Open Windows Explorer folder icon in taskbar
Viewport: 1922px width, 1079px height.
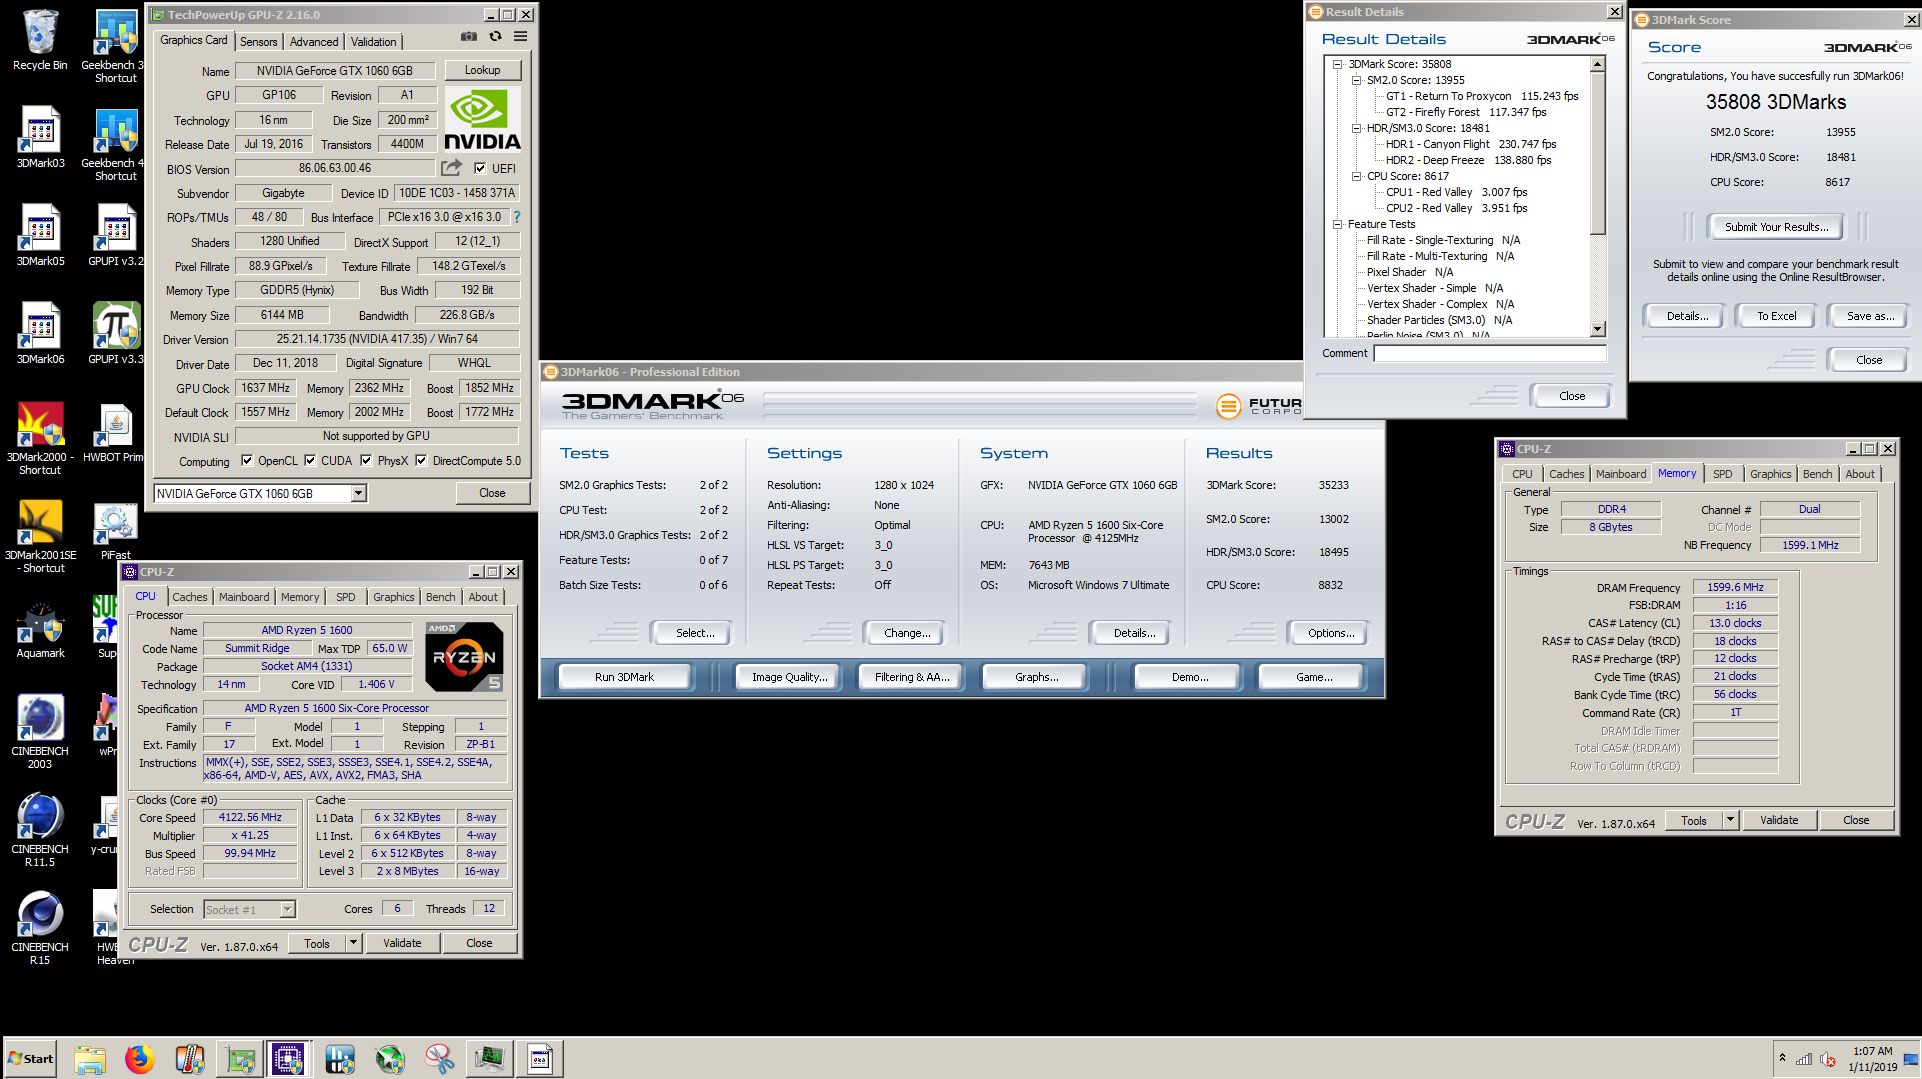(x=90, y=1059)
